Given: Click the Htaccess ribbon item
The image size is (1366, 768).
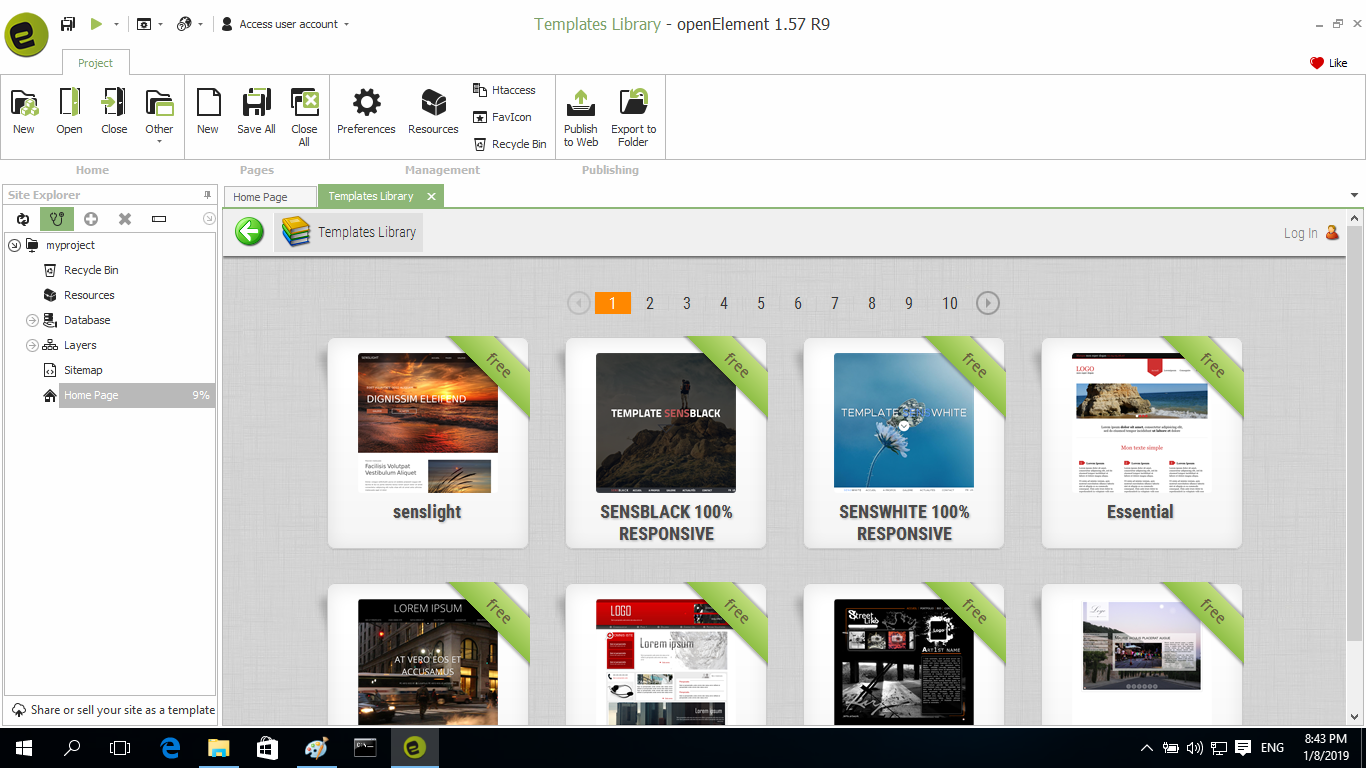Looking at the screenshot, I should (x=504, y=90).
